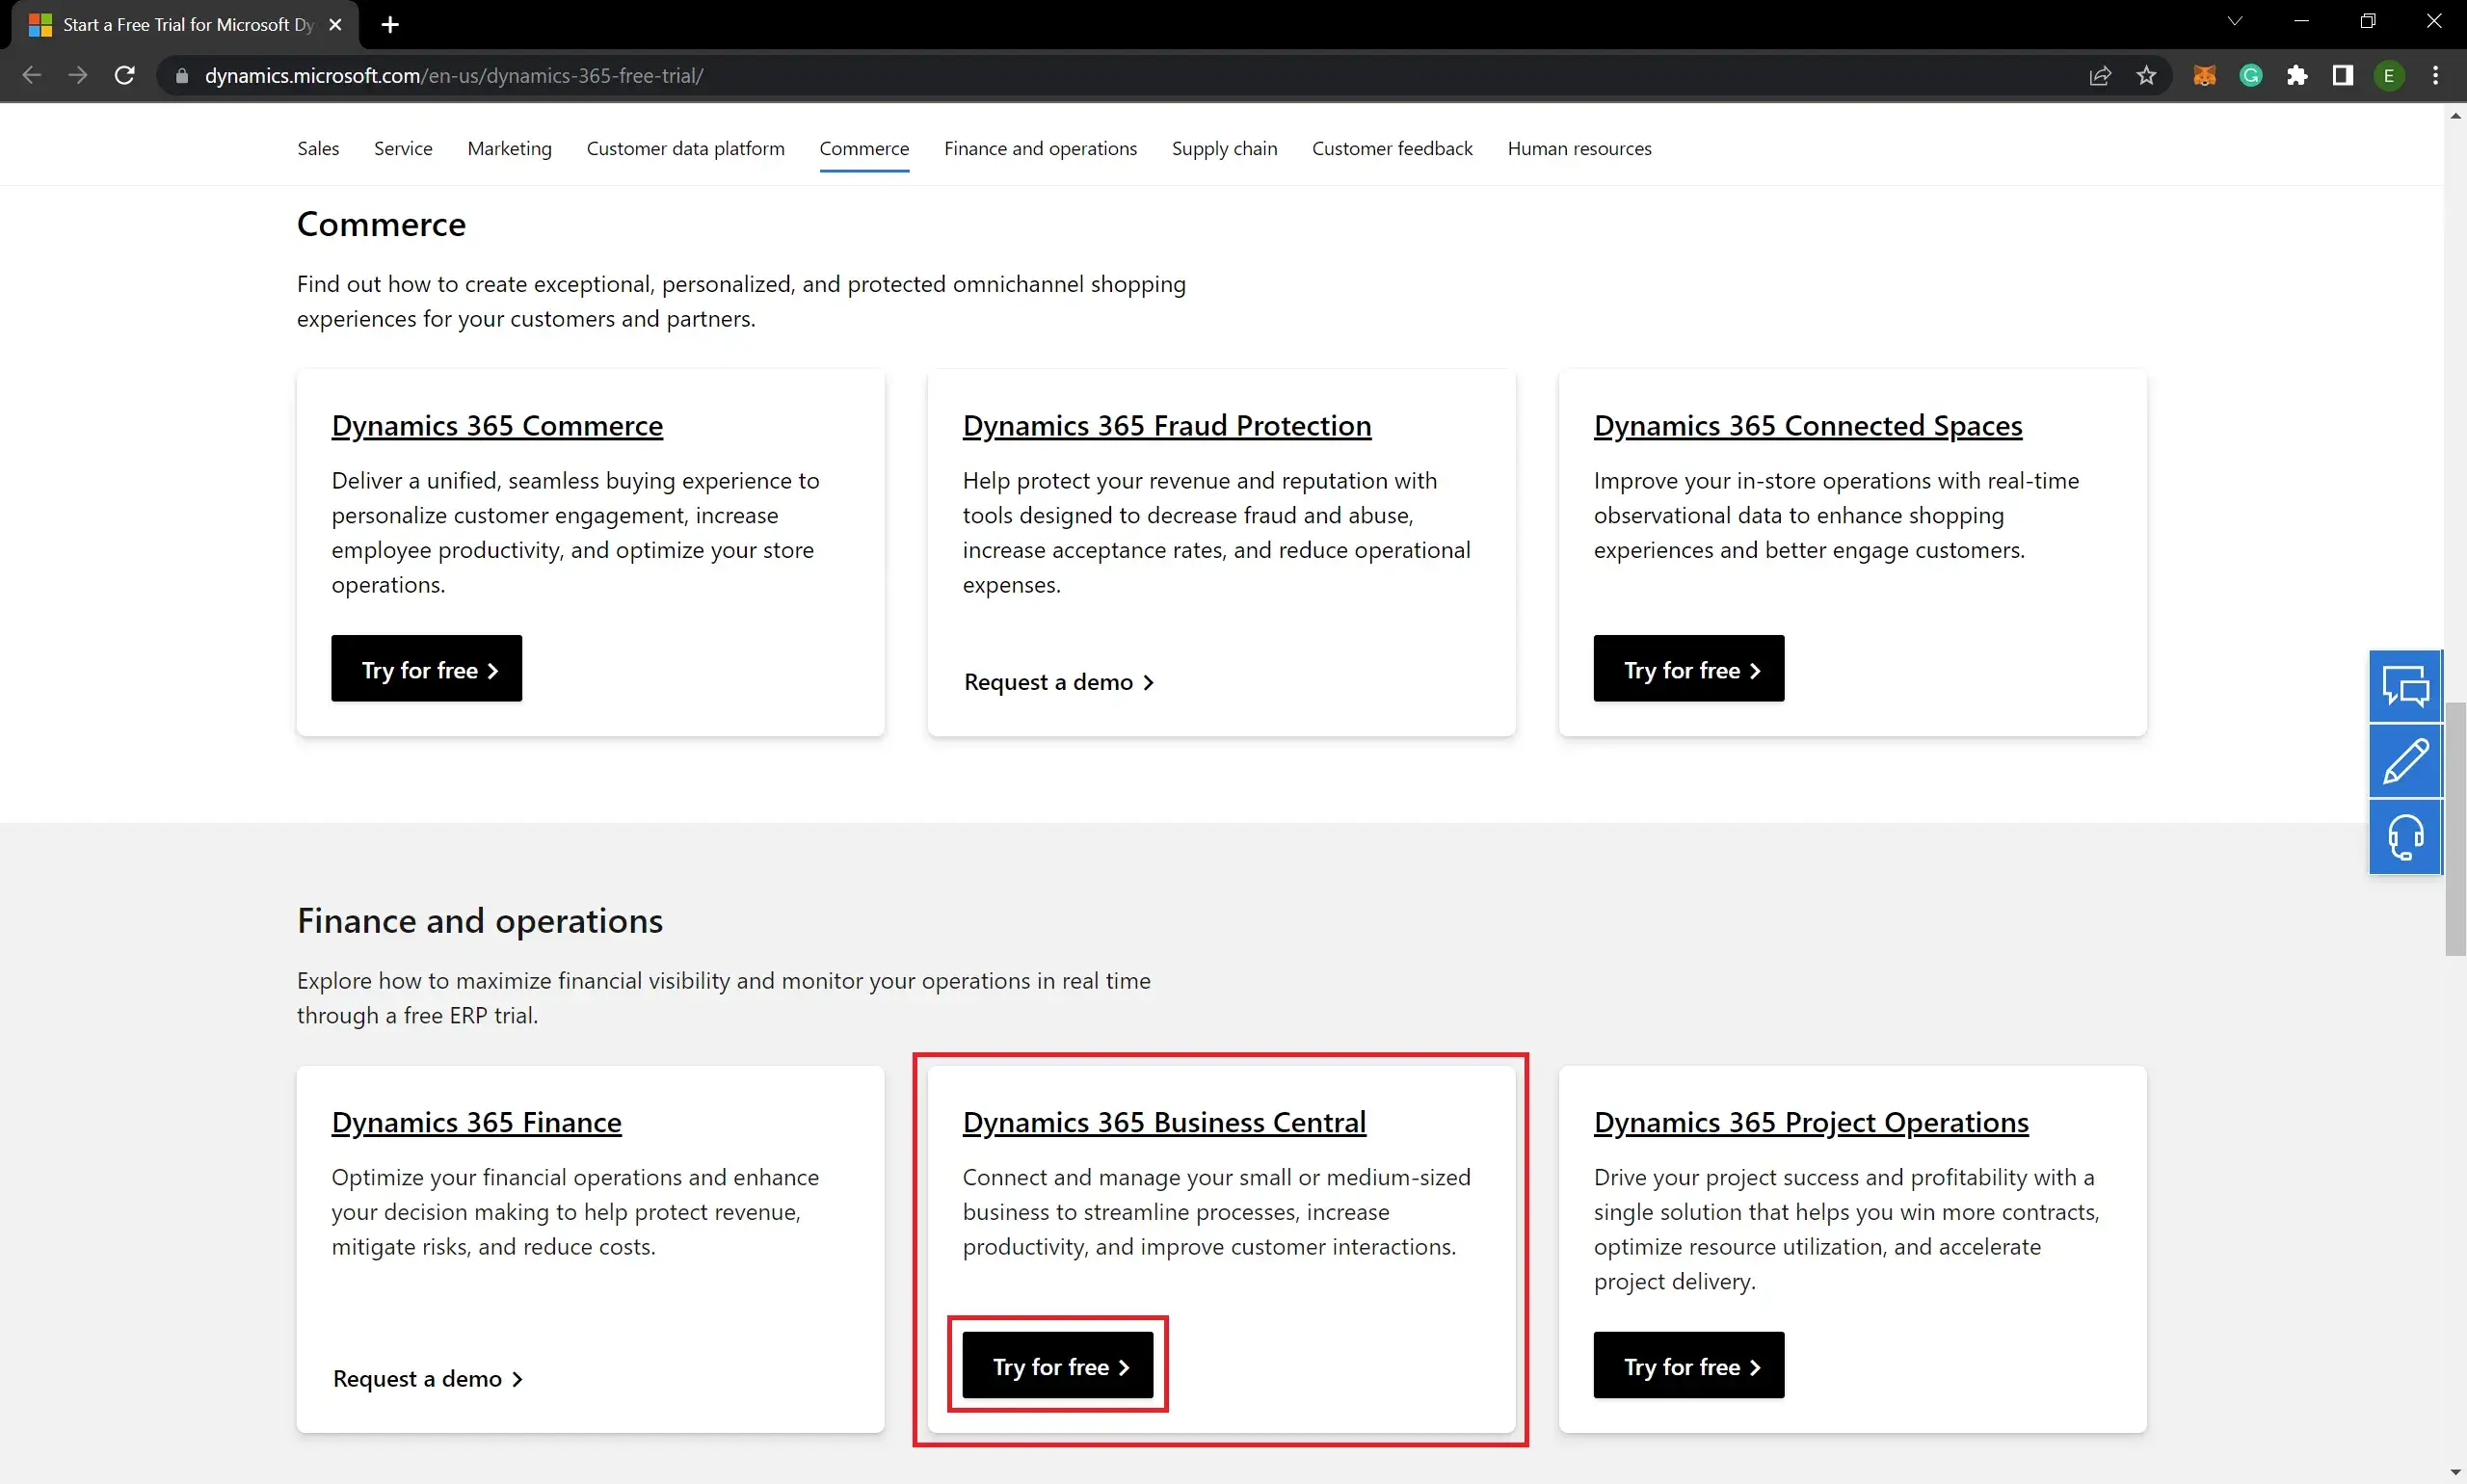Viewport: 2467px width, 1484px height.
Task: Open the tab search dropdown arrow
Action: pos(2234,21)
